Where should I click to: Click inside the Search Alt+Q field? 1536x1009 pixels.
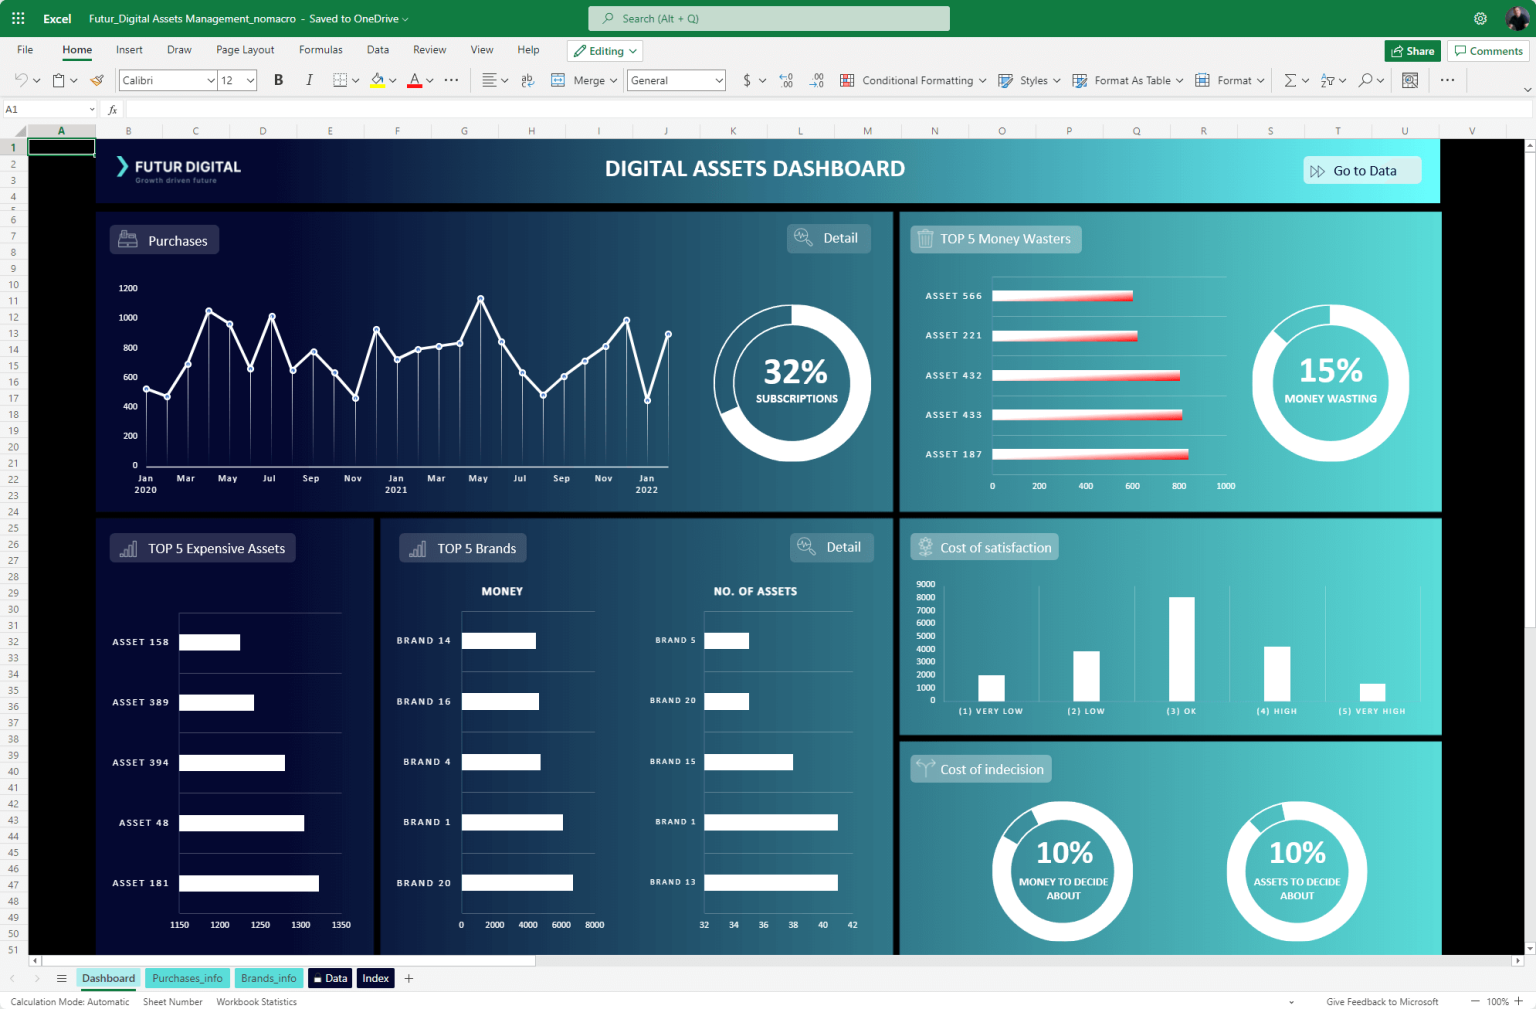pyautogui.click(x=768, y=18)
